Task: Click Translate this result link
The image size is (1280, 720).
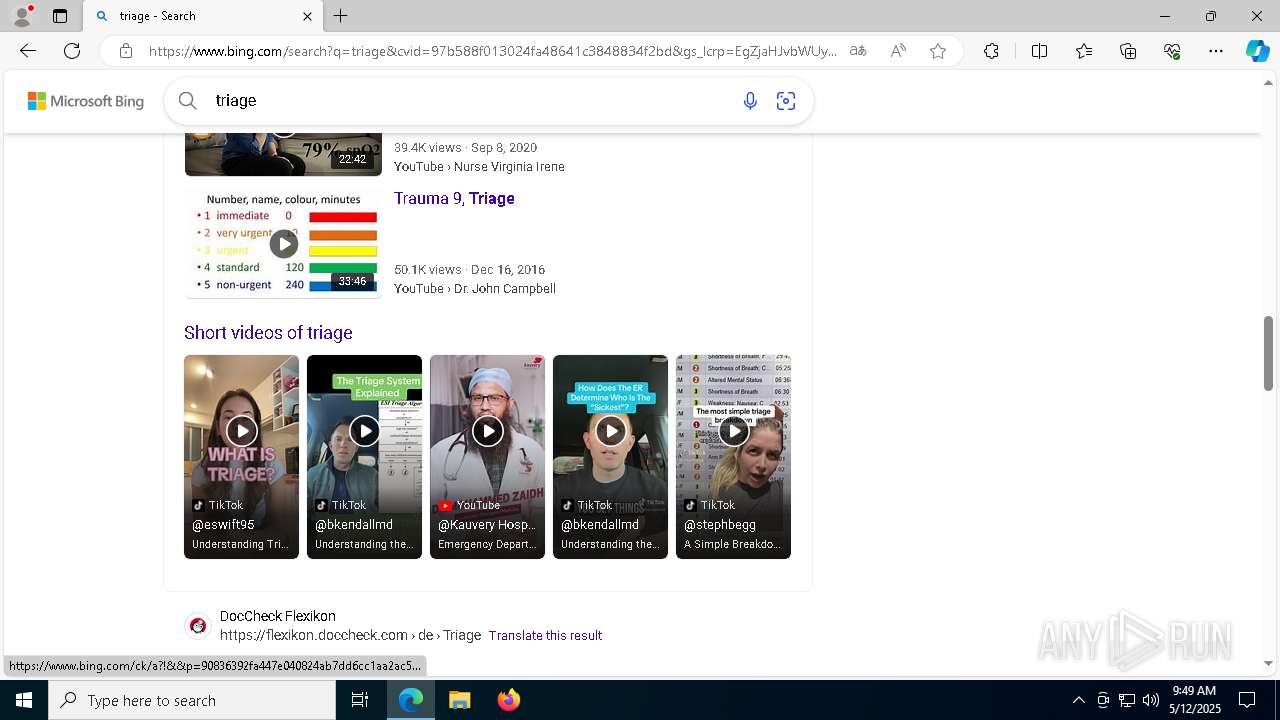Action: tap(545, 635)
